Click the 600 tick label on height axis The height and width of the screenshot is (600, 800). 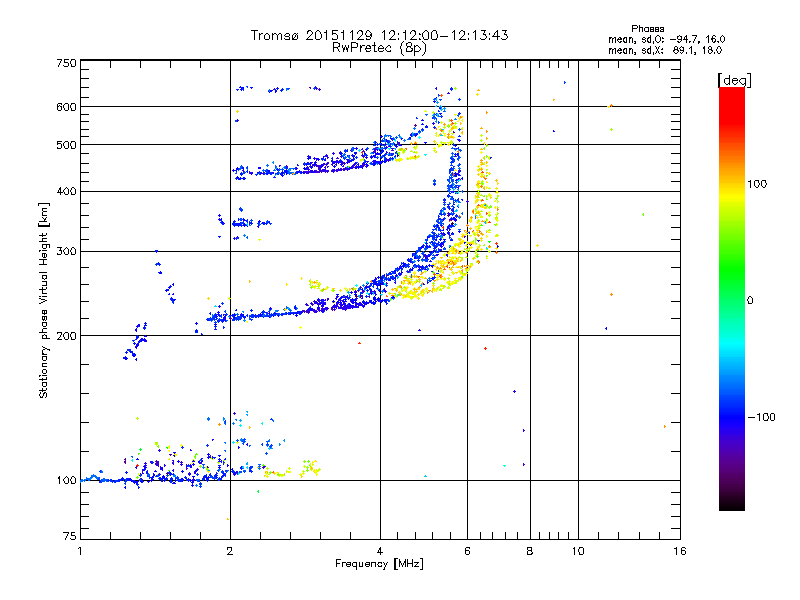tap(66, 107)
